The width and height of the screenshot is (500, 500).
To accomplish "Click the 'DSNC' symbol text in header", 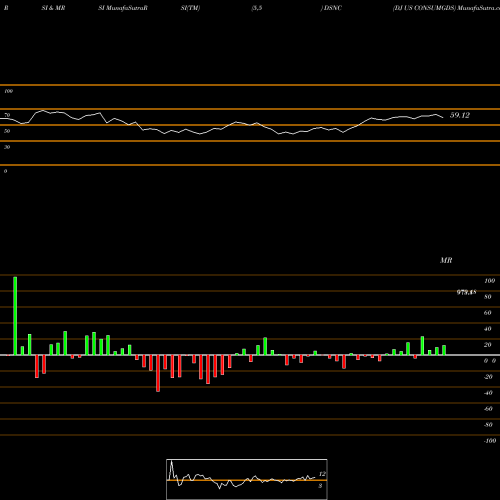I will (x=333, y=8).
